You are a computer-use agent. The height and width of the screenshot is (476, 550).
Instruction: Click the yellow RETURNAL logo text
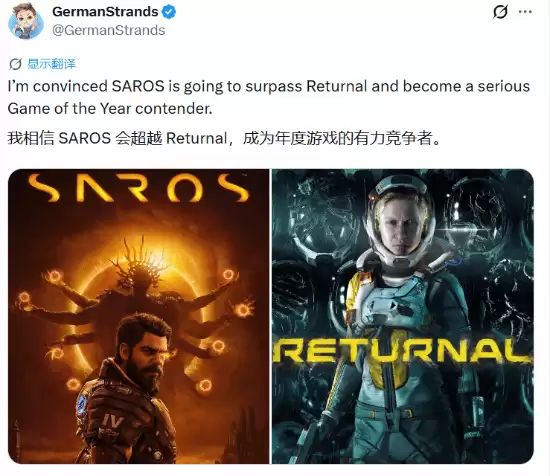point(403,351)
